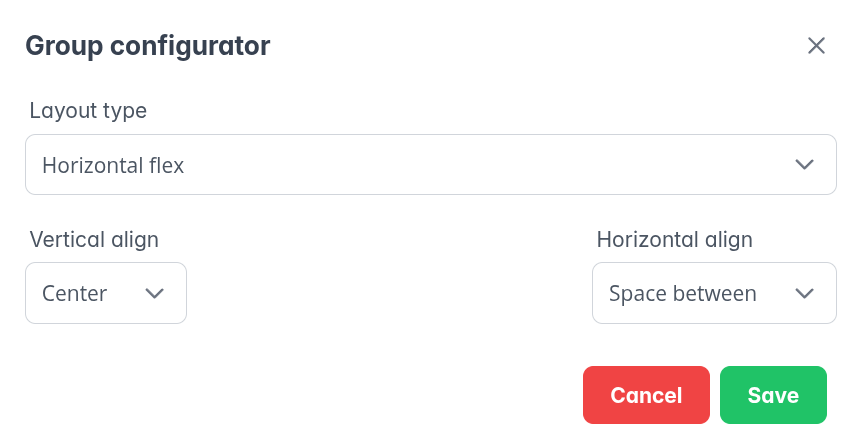Open the Layout type dropdown
This screenshot has width=862, height=447.
[x=430, y=165]
